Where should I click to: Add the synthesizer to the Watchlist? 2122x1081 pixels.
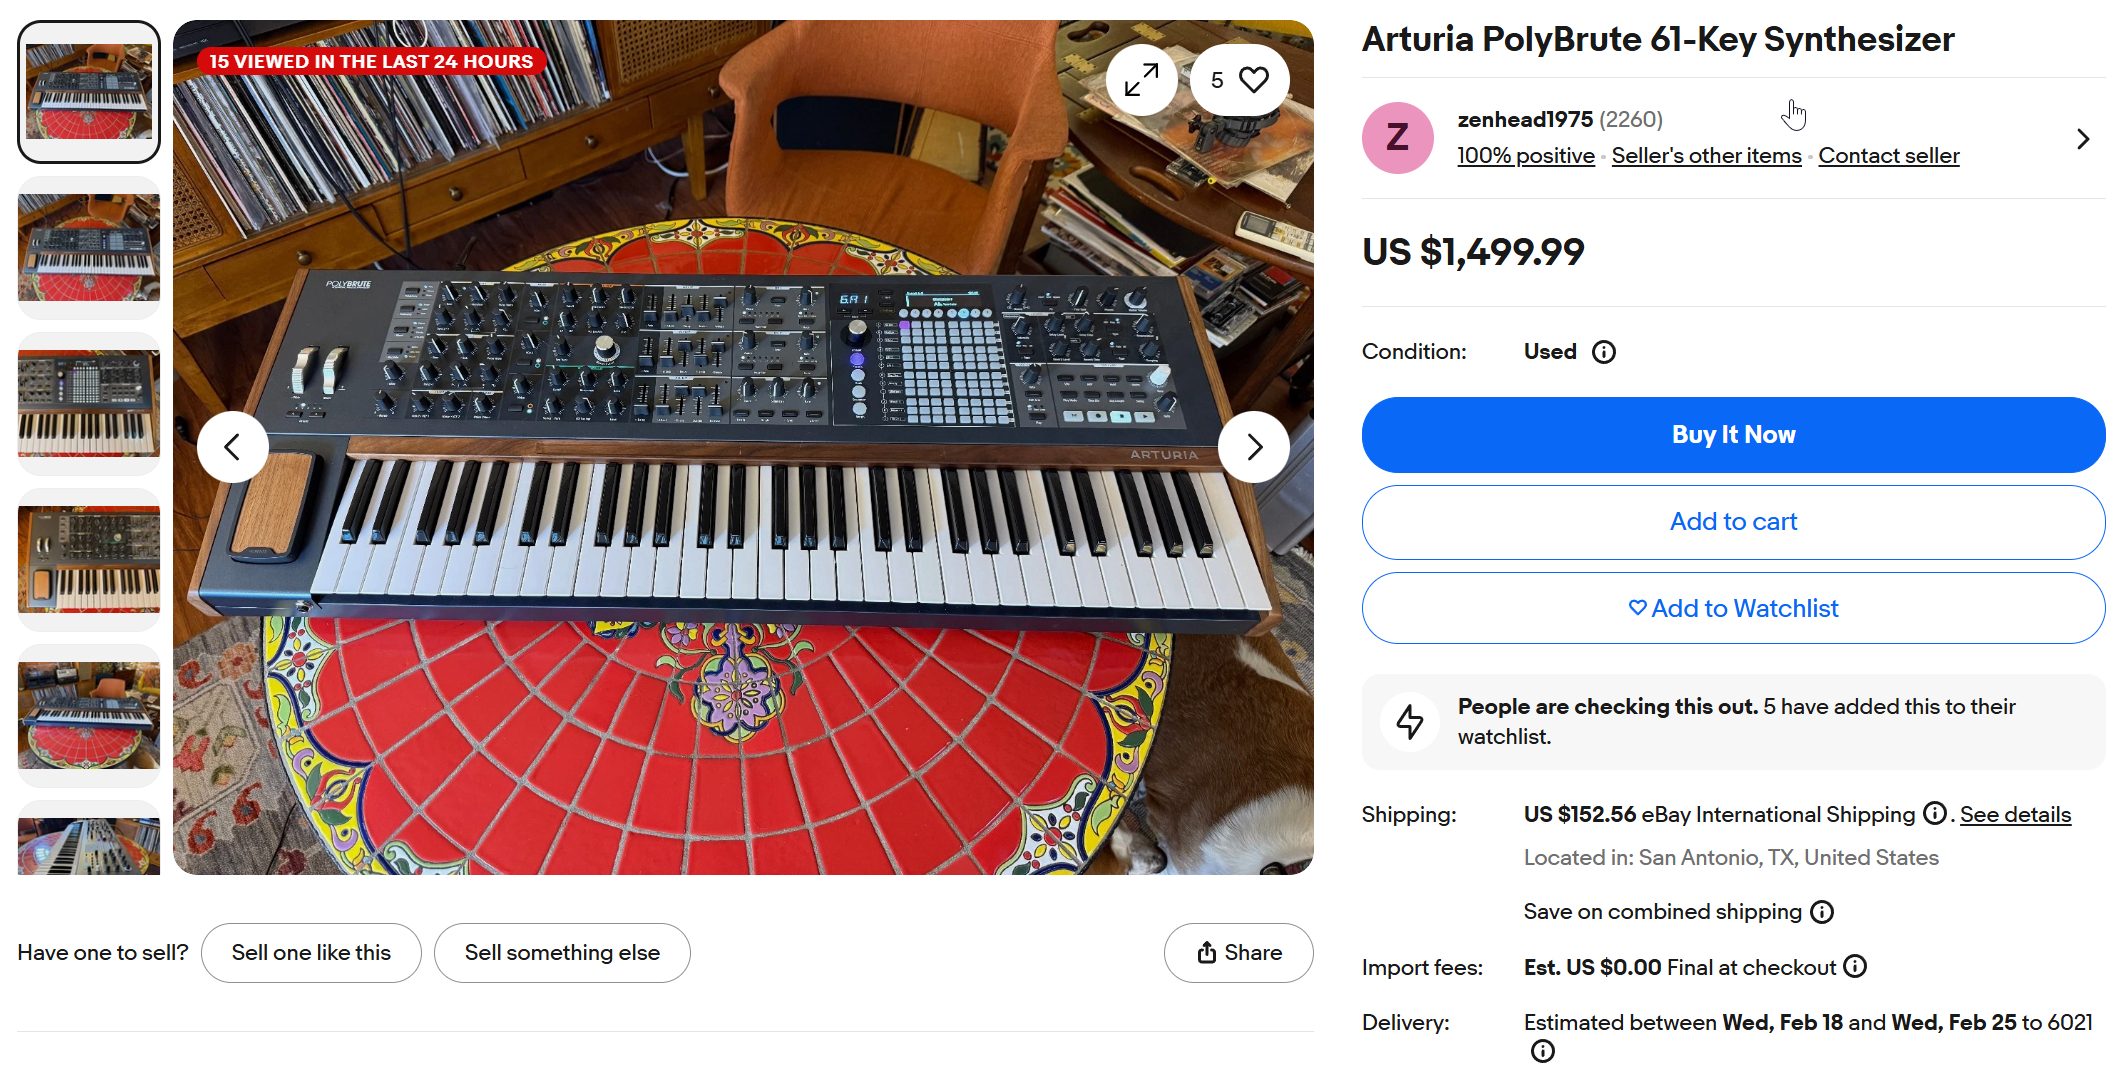1733,608
